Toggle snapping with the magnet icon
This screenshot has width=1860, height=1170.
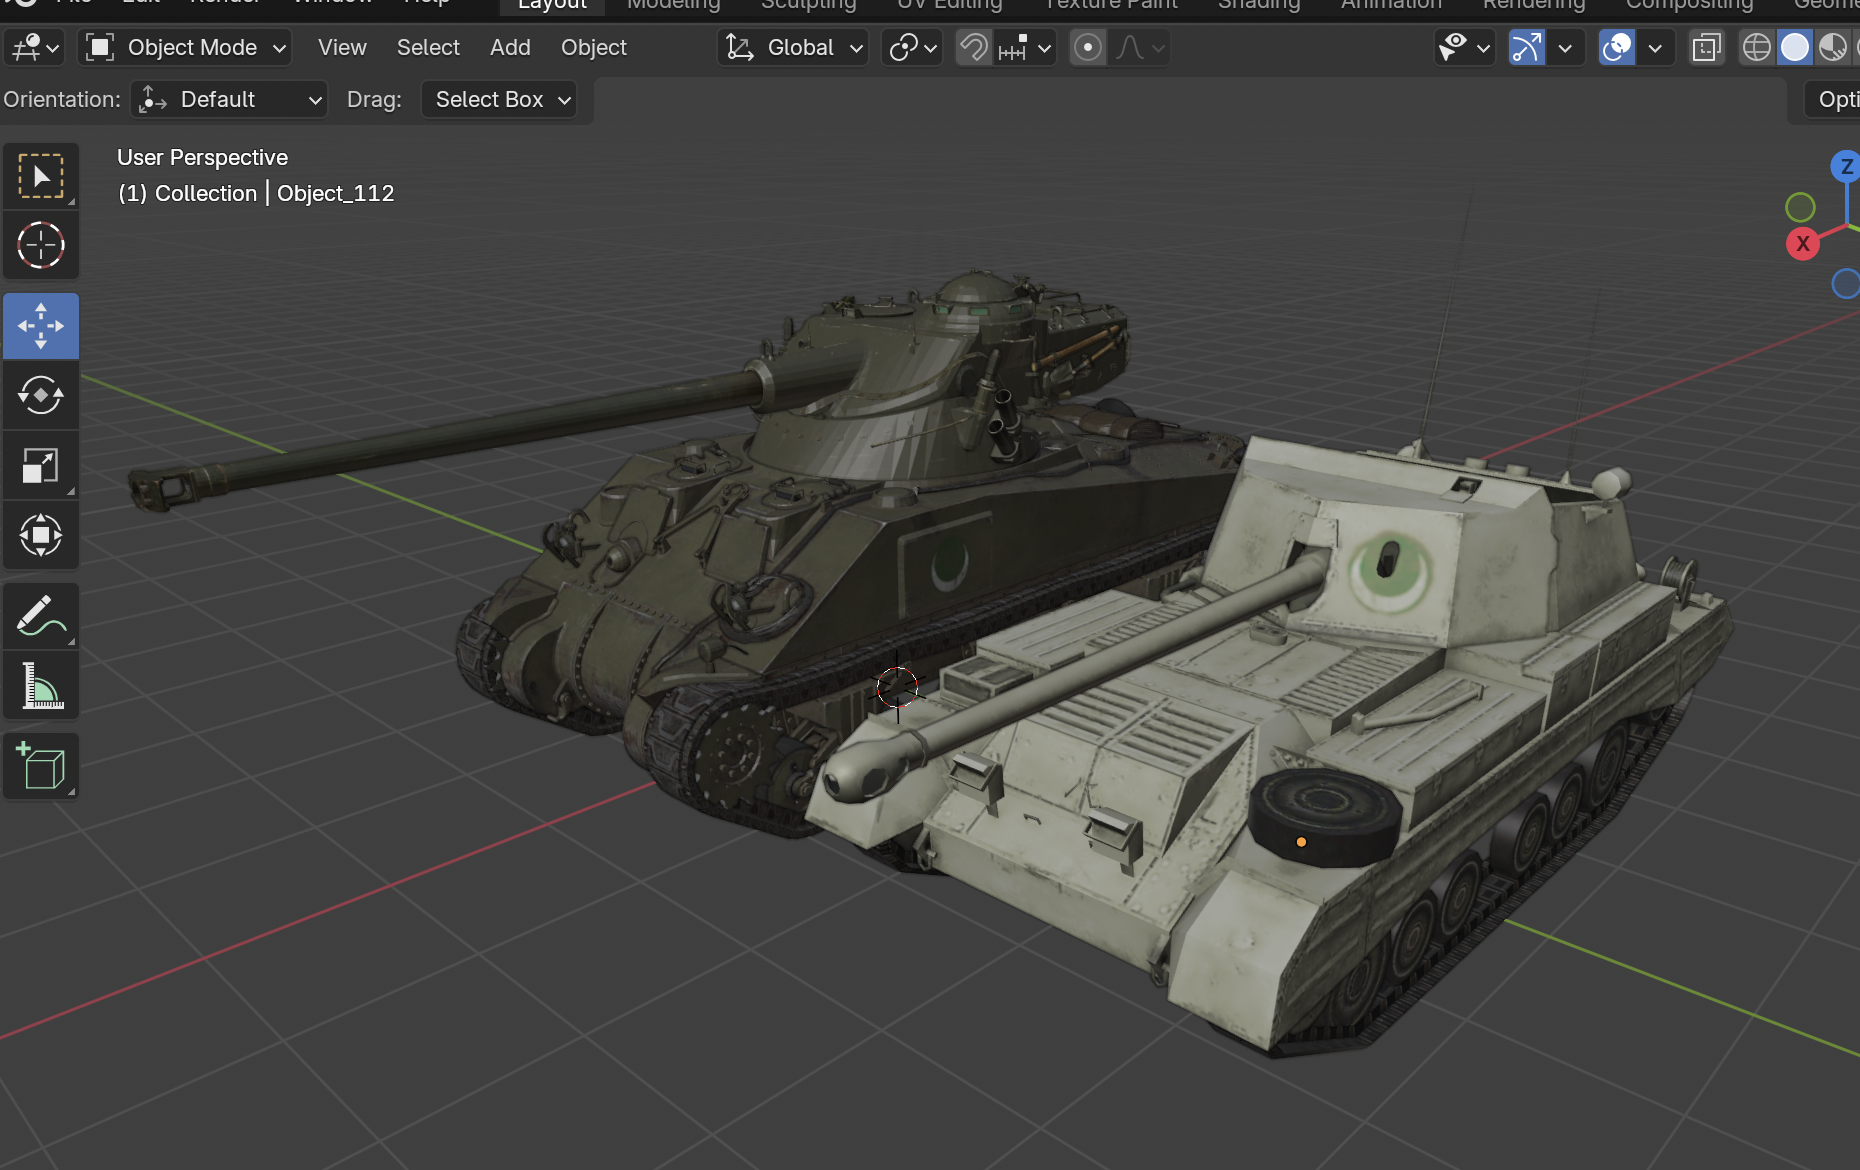point(971,47)
